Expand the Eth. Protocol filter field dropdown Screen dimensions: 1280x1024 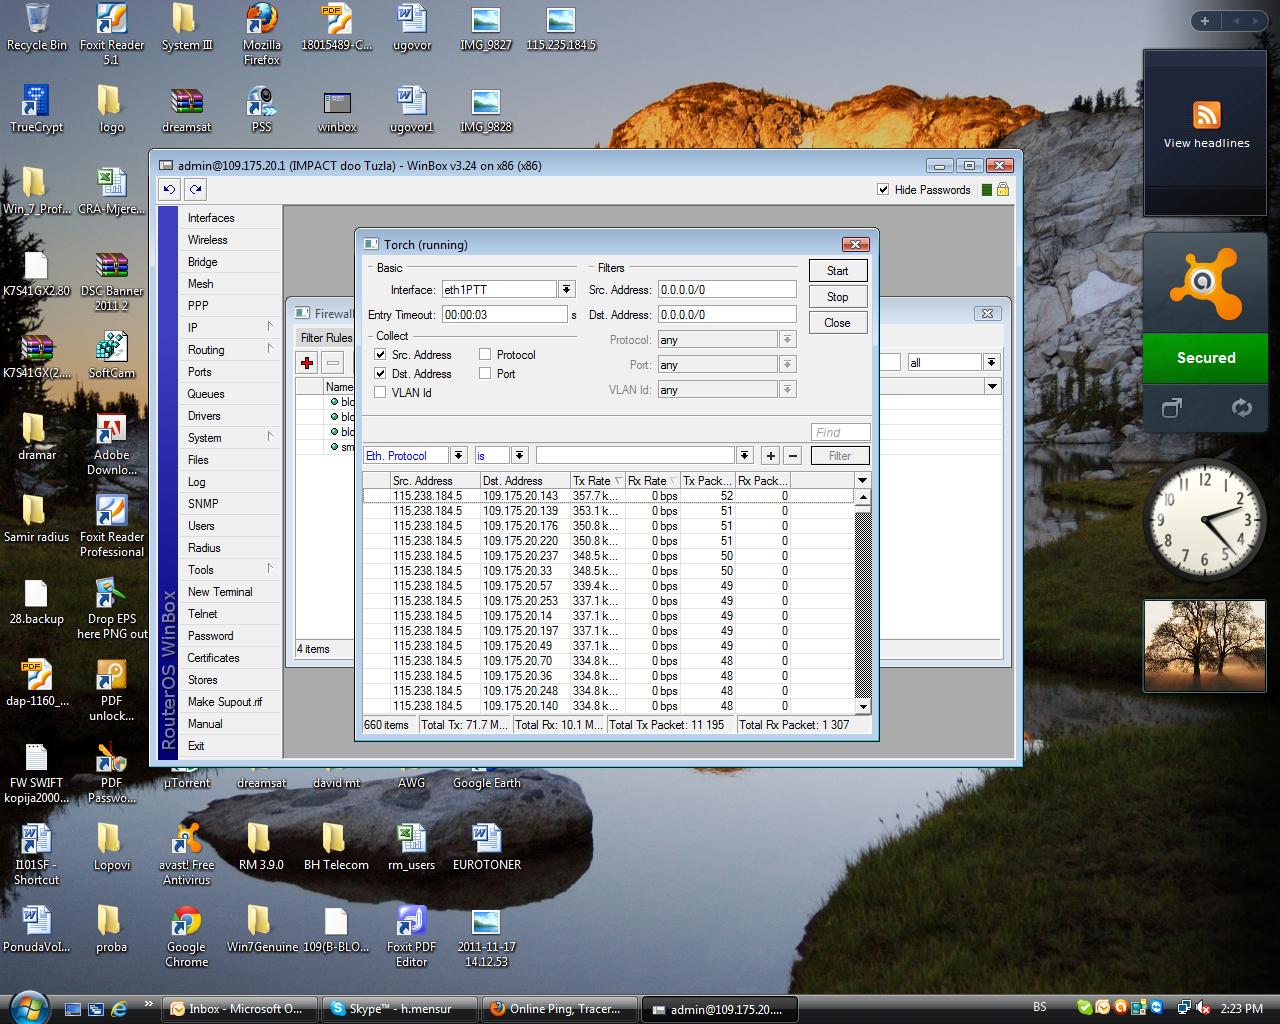point(458,456)
